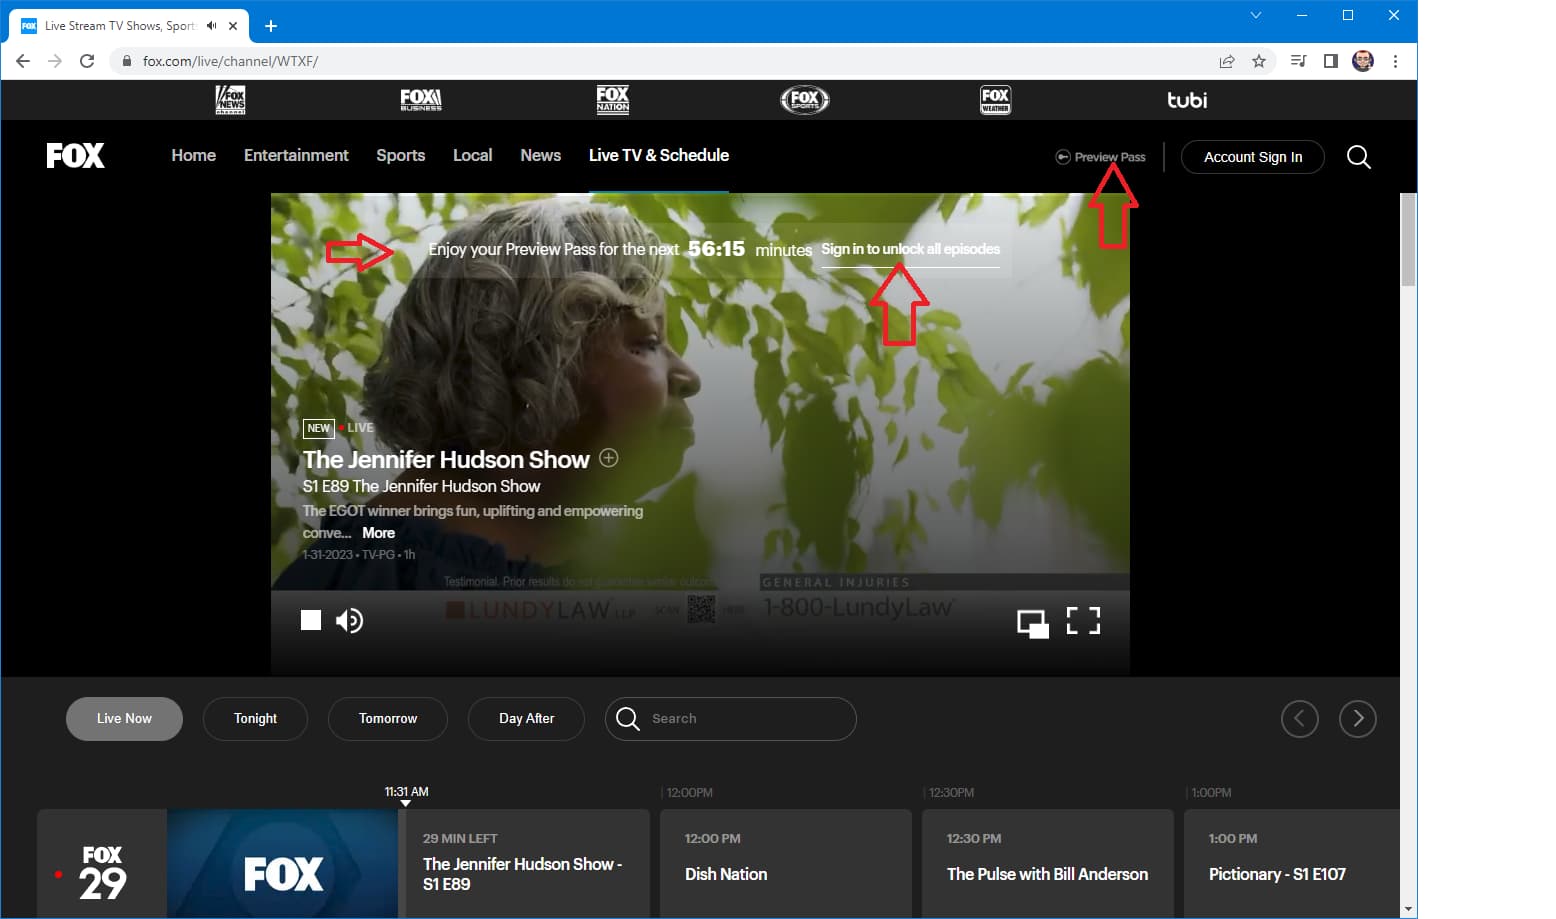Viewport: 1556px width, 919px height.
Task: Open the Fox Sports network logo
Action: click(x=804, y=100)
